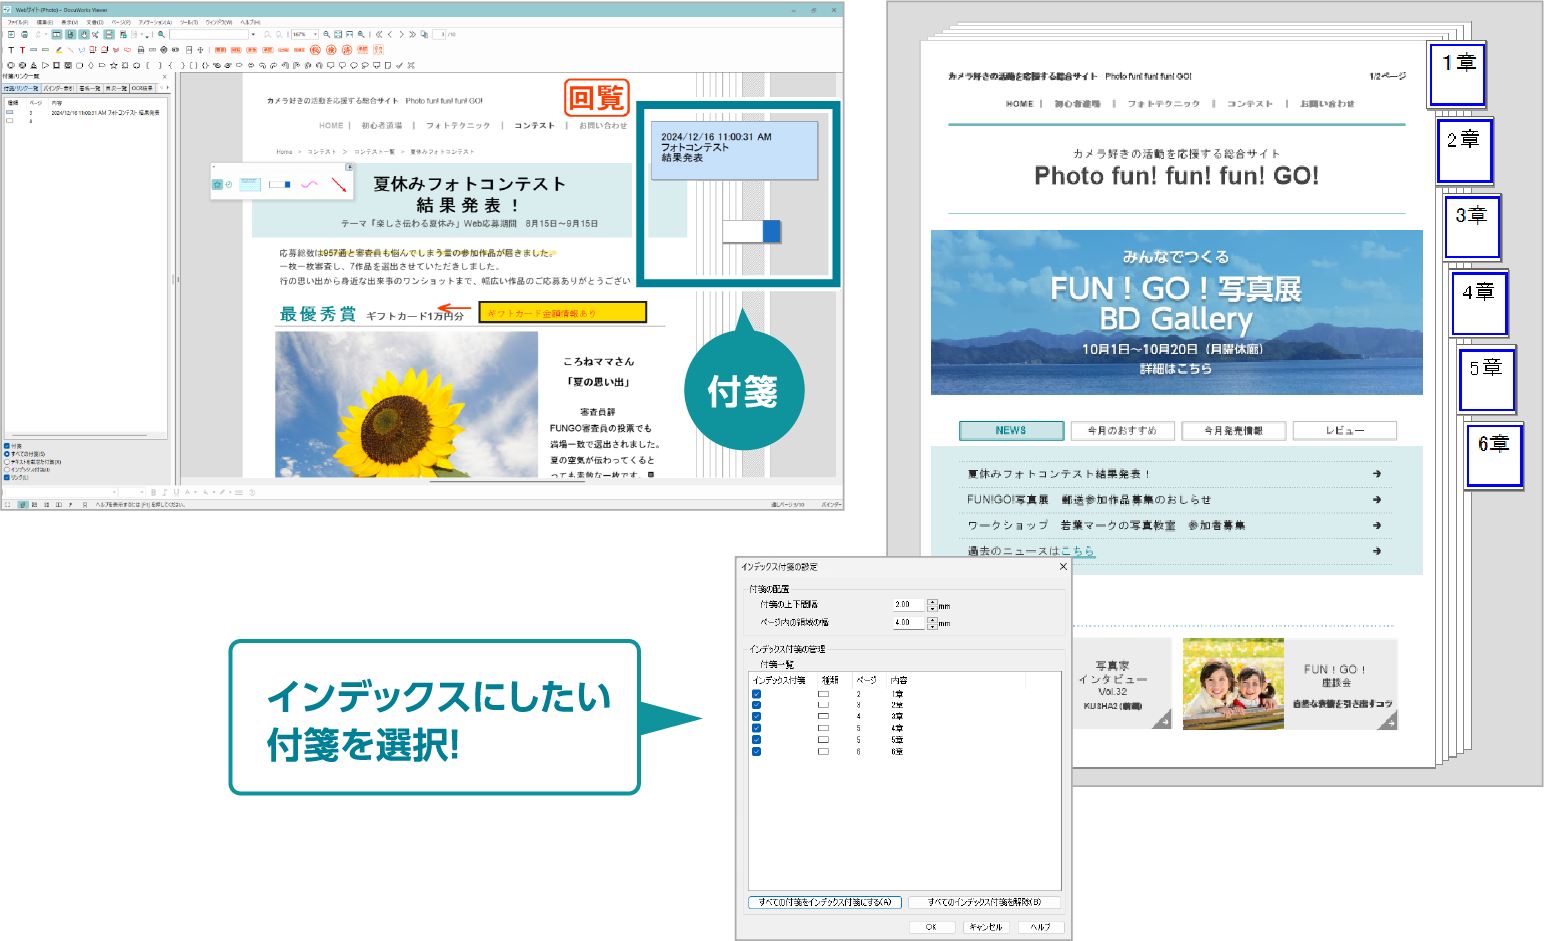Select the yellow marker highlighter tool
The image size is (1544, 941).
click(58, 49)
